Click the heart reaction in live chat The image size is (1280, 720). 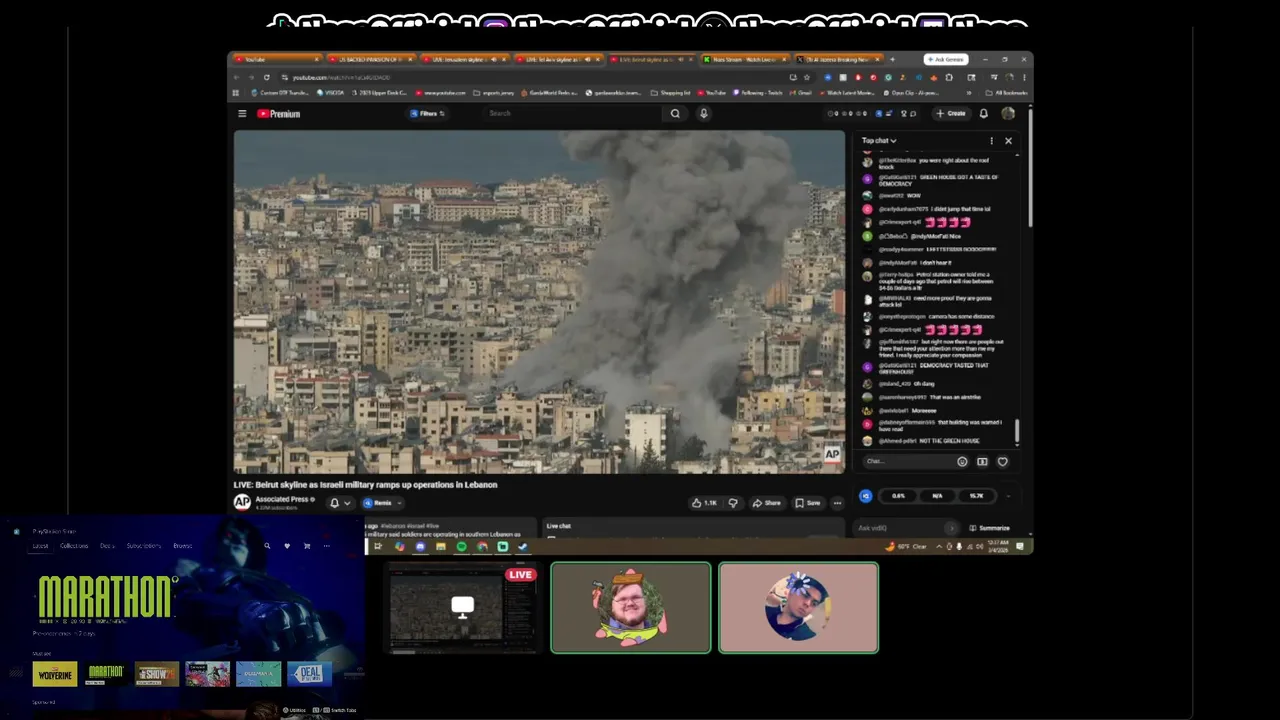[1002, 462]
